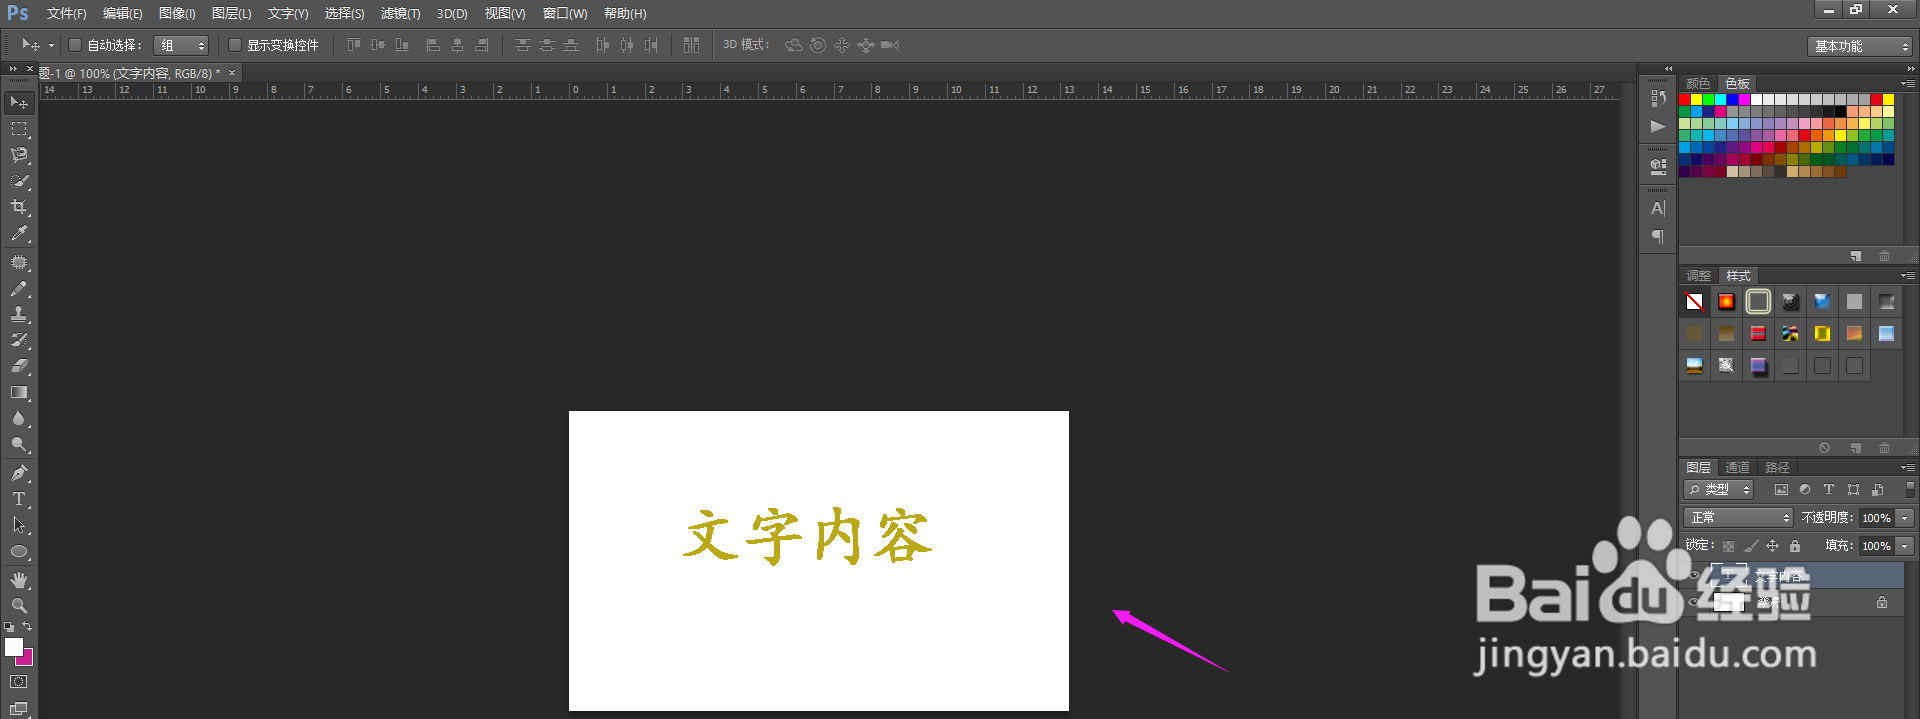Image resolution: width=1920 pixels, height=719 pixels.
Task: Select the Rectangular Marquee tool
Action: [19, 129]
